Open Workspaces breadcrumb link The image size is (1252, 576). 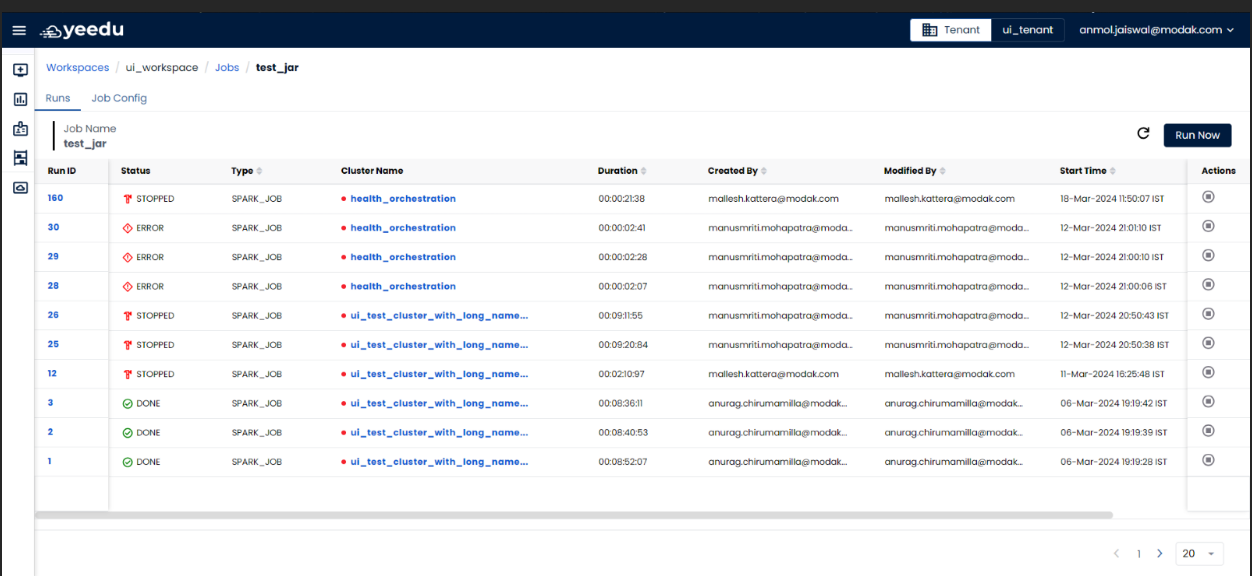coord(78,68)
